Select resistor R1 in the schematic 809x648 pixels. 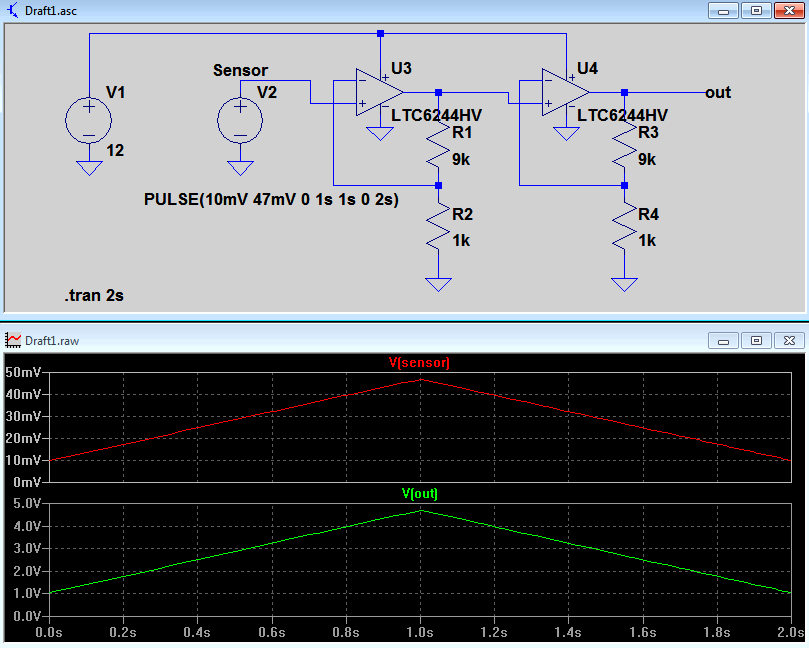click(x=438, y=145)
